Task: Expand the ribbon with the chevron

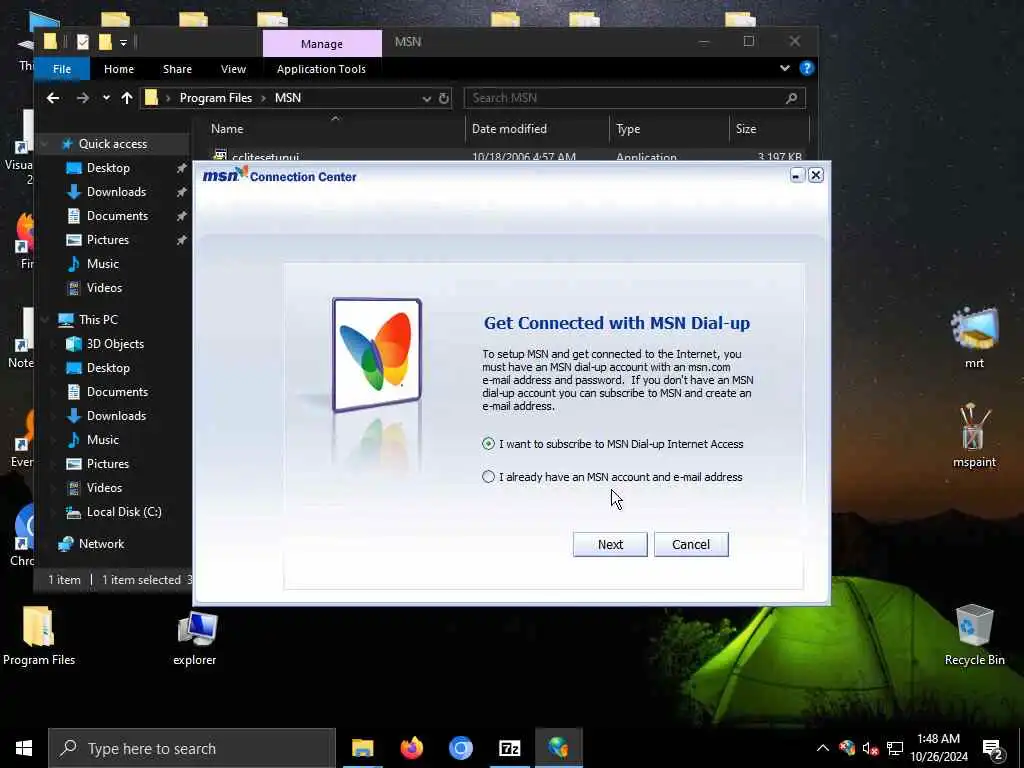Action: coord(785,68)
